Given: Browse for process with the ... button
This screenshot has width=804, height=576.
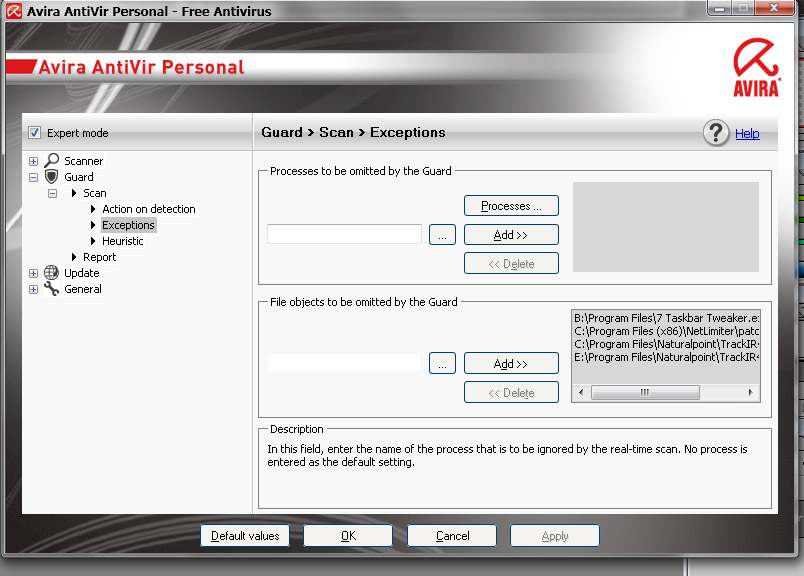Looking at the screenshot, I should [x=442, y=235].
